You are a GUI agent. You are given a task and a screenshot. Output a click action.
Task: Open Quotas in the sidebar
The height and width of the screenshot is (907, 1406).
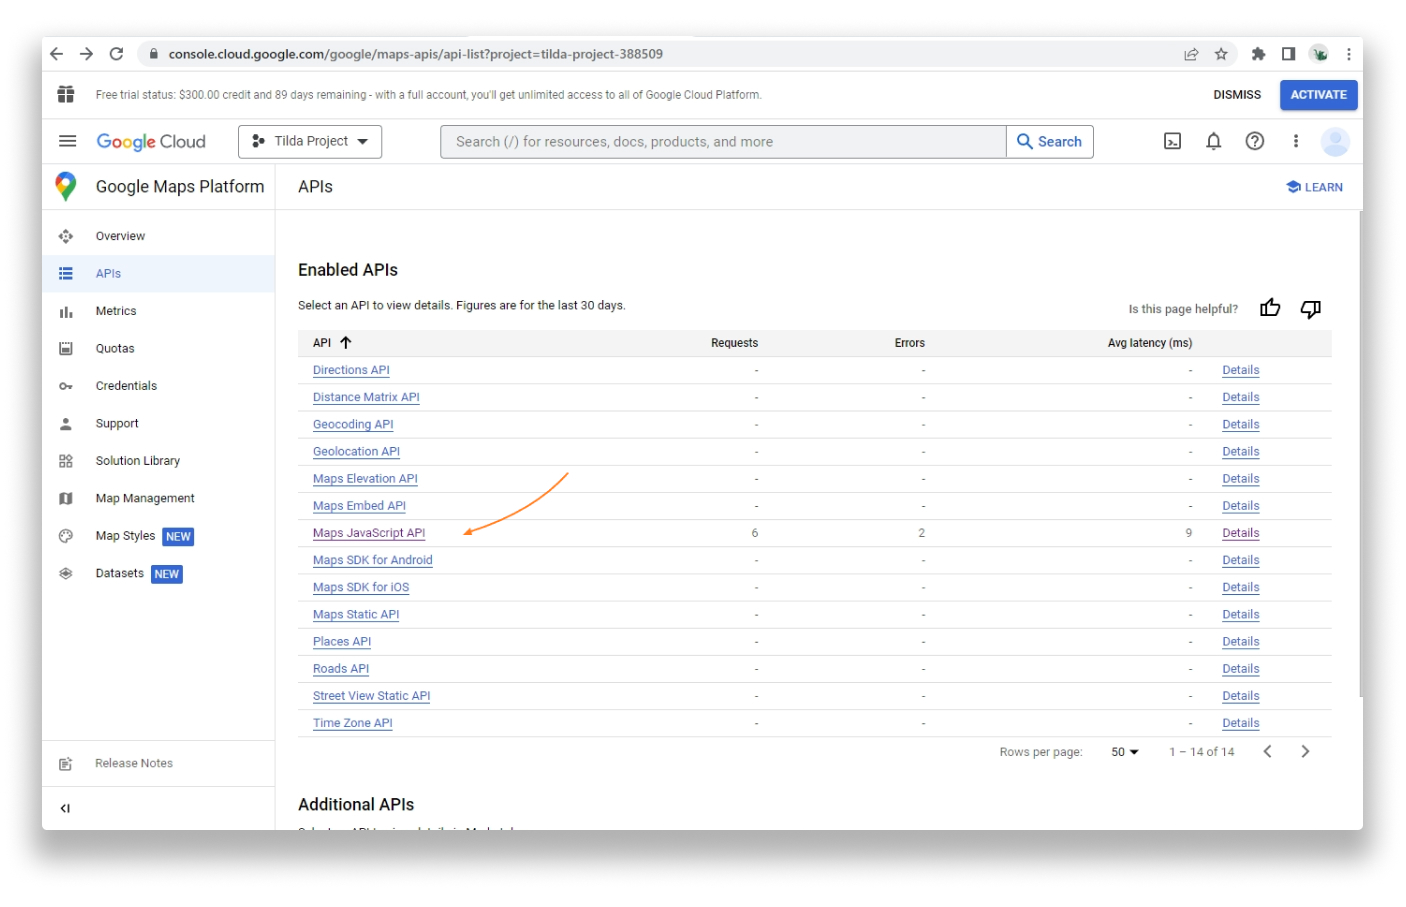pos(158,348)
